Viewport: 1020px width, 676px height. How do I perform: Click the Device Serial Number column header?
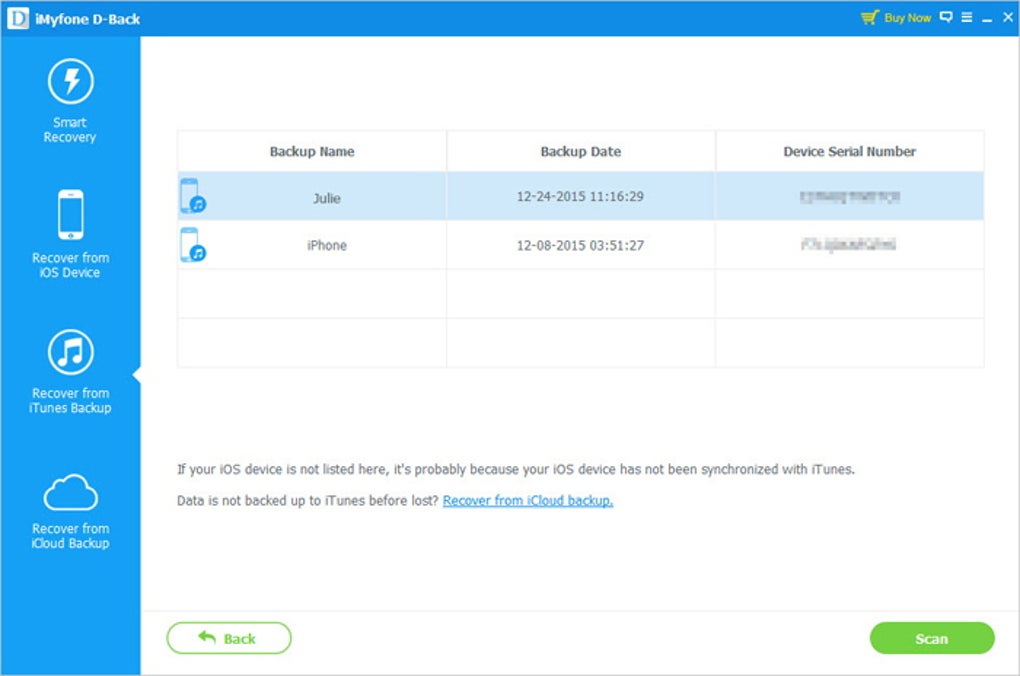click(850, 152)
